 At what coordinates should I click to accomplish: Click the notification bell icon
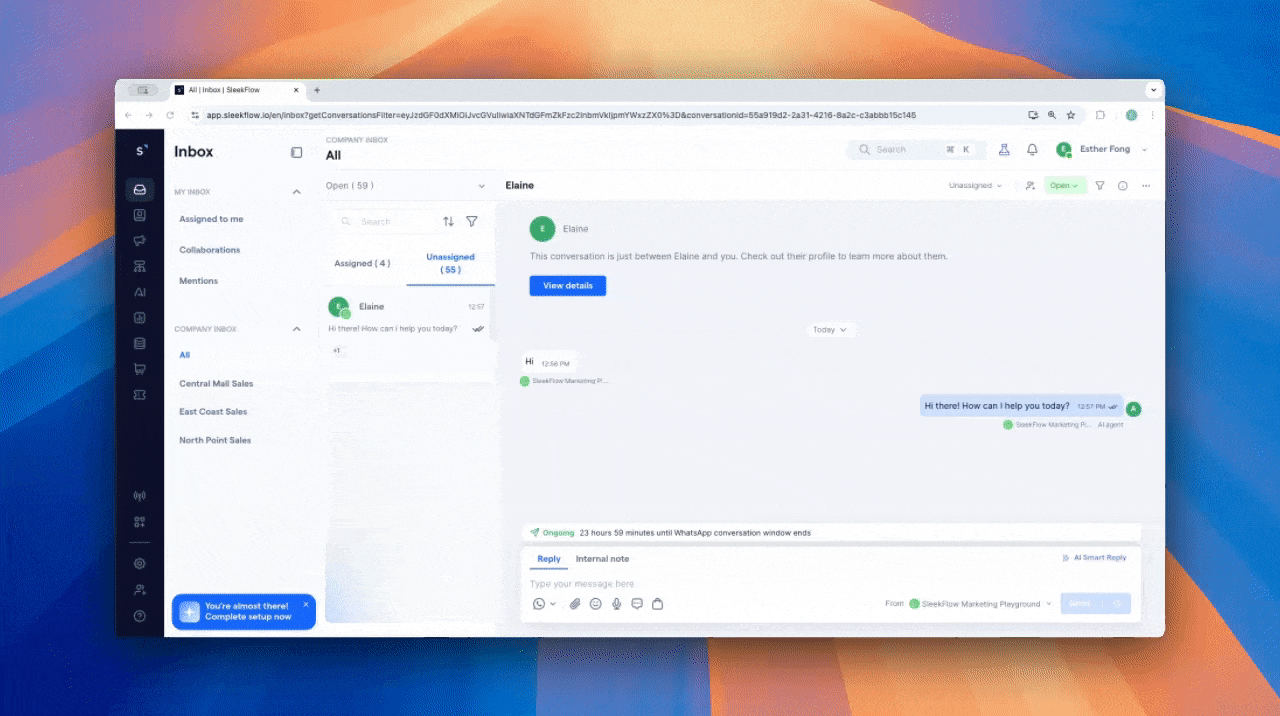tap(1031, 148)
